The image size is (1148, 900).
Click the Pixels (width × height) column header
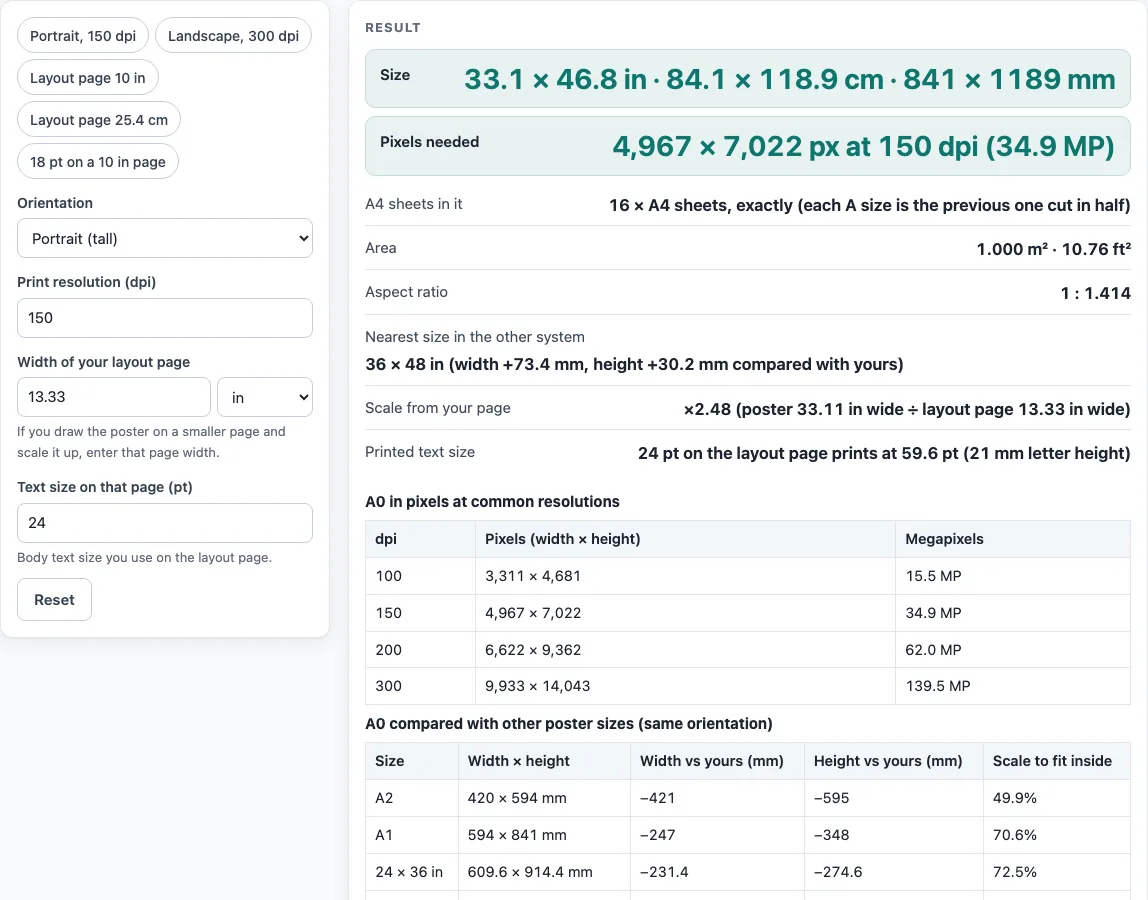pyautogui.click(x=685, y=539)
